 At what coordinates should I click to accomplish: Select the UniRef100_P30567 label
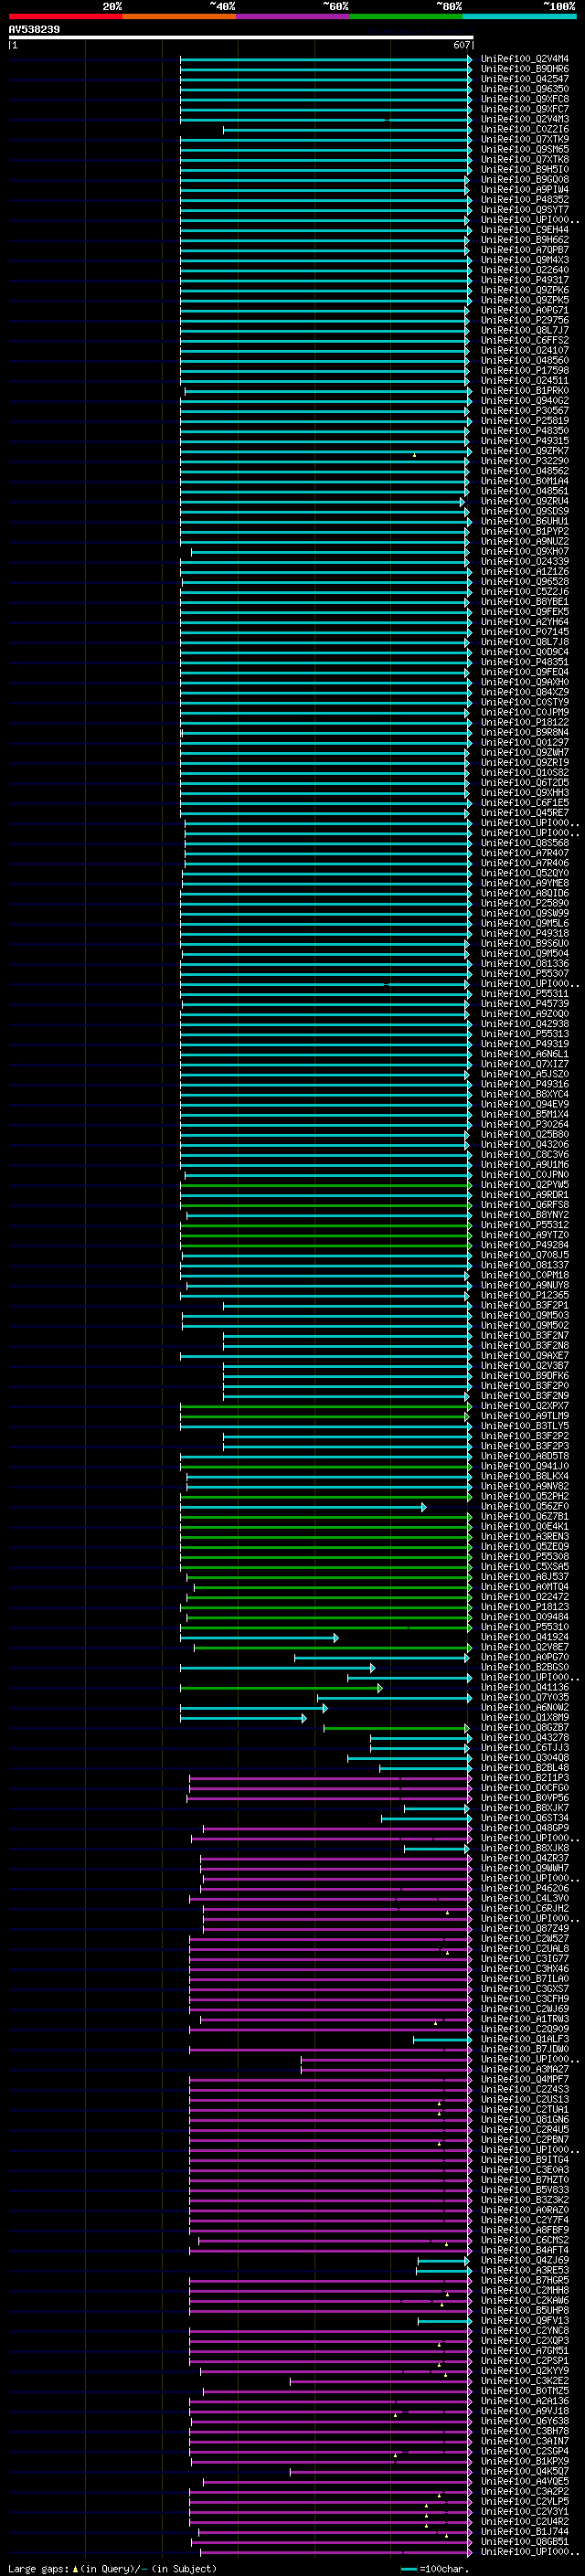(x=525, y=411)
